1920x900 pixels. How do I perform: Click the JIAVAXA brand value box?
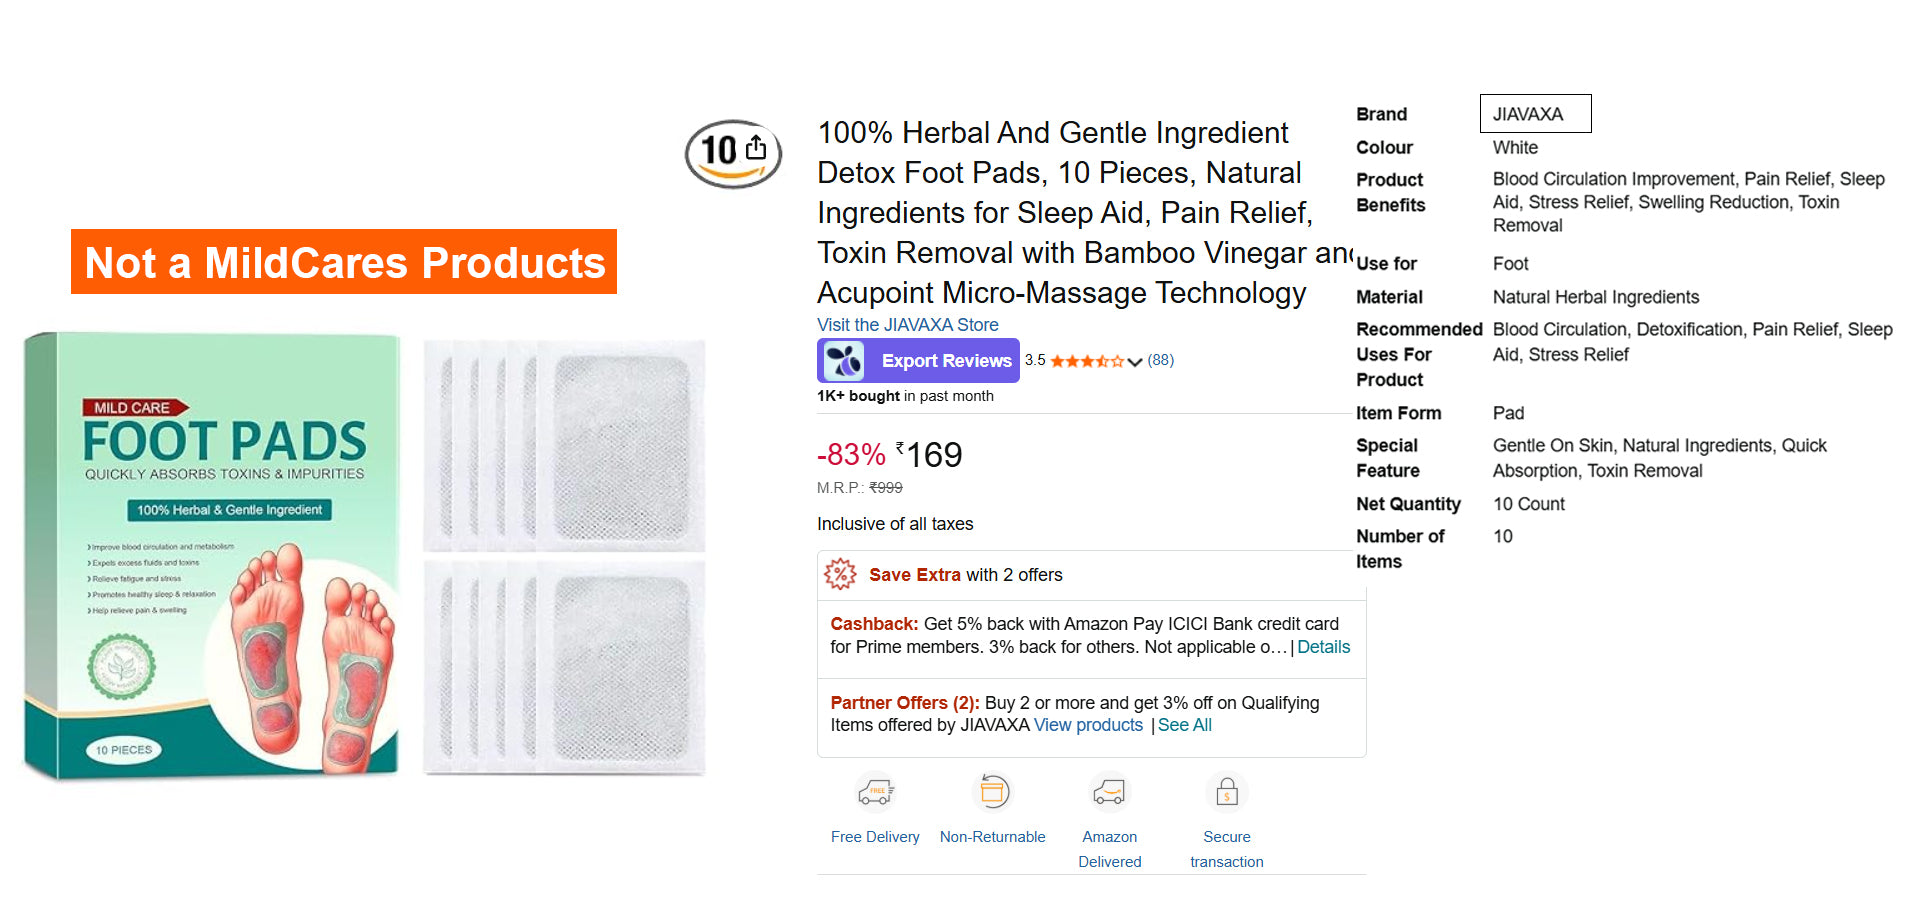click(x=1535, y=114)
